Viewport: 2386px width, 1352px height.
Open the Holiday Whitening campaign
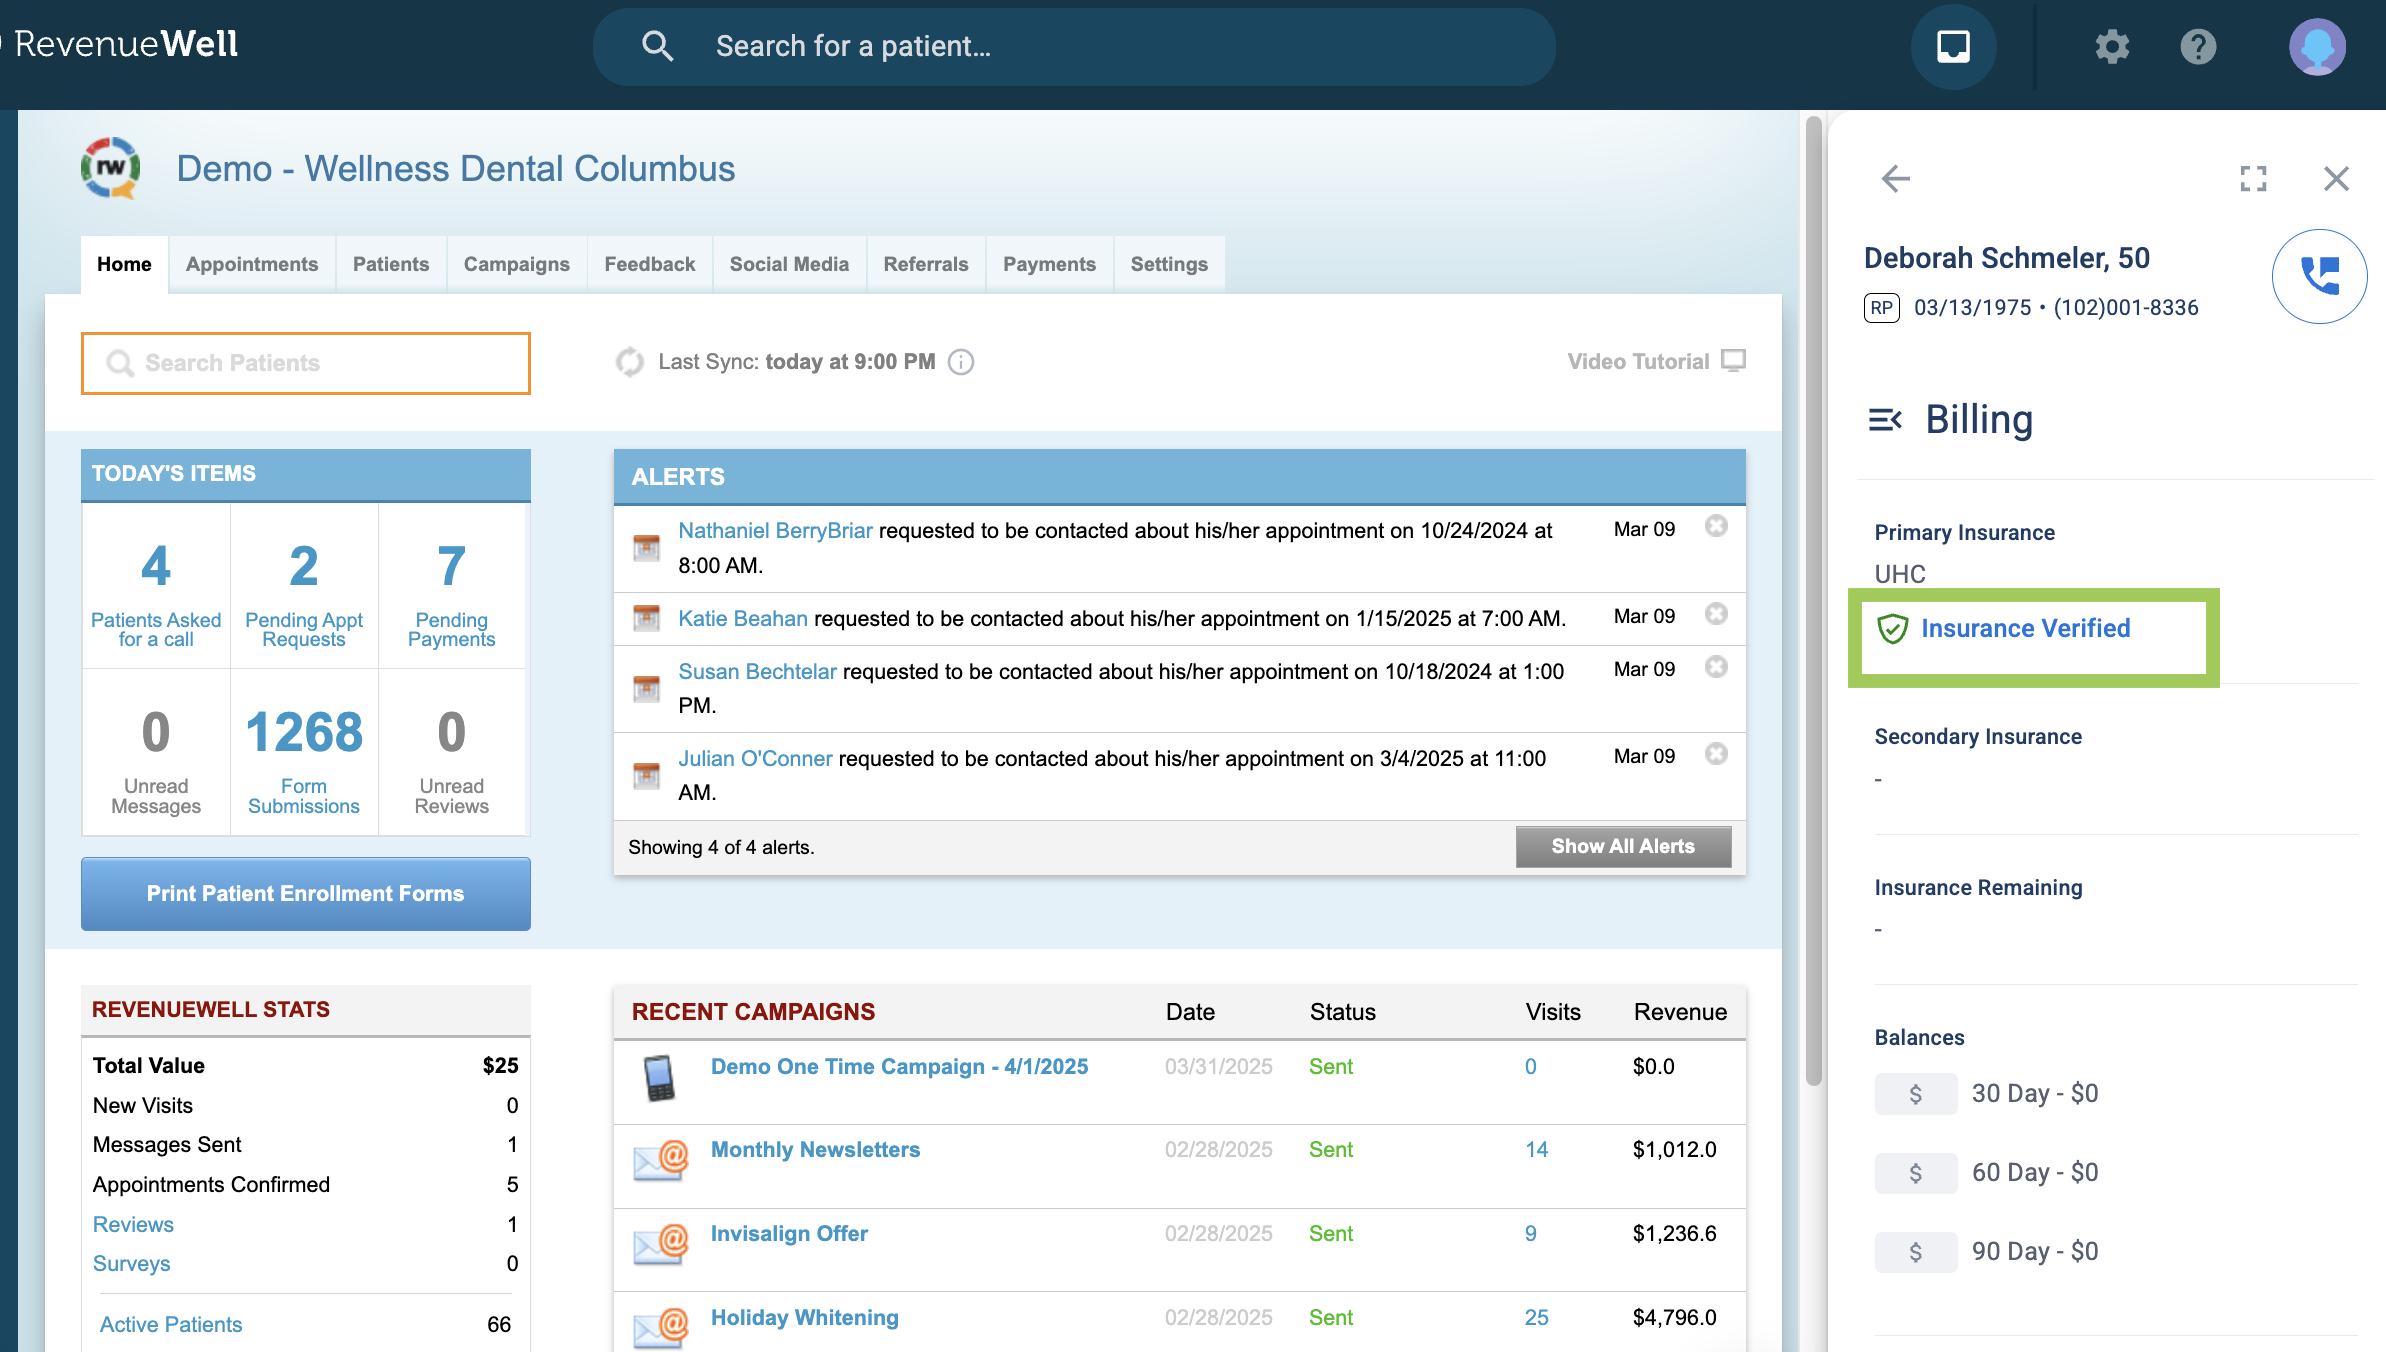[x=804, y=1318]
